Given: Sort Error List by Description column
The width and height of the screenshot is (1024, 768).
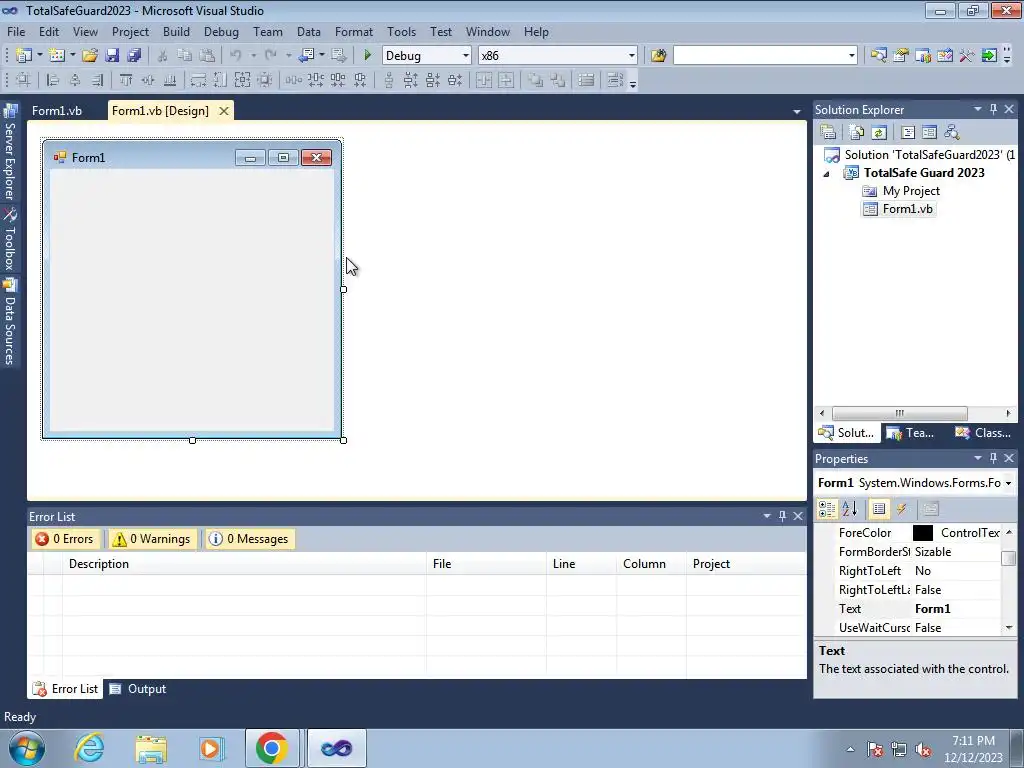Looking at the screenshot, I should click(244, 564).
